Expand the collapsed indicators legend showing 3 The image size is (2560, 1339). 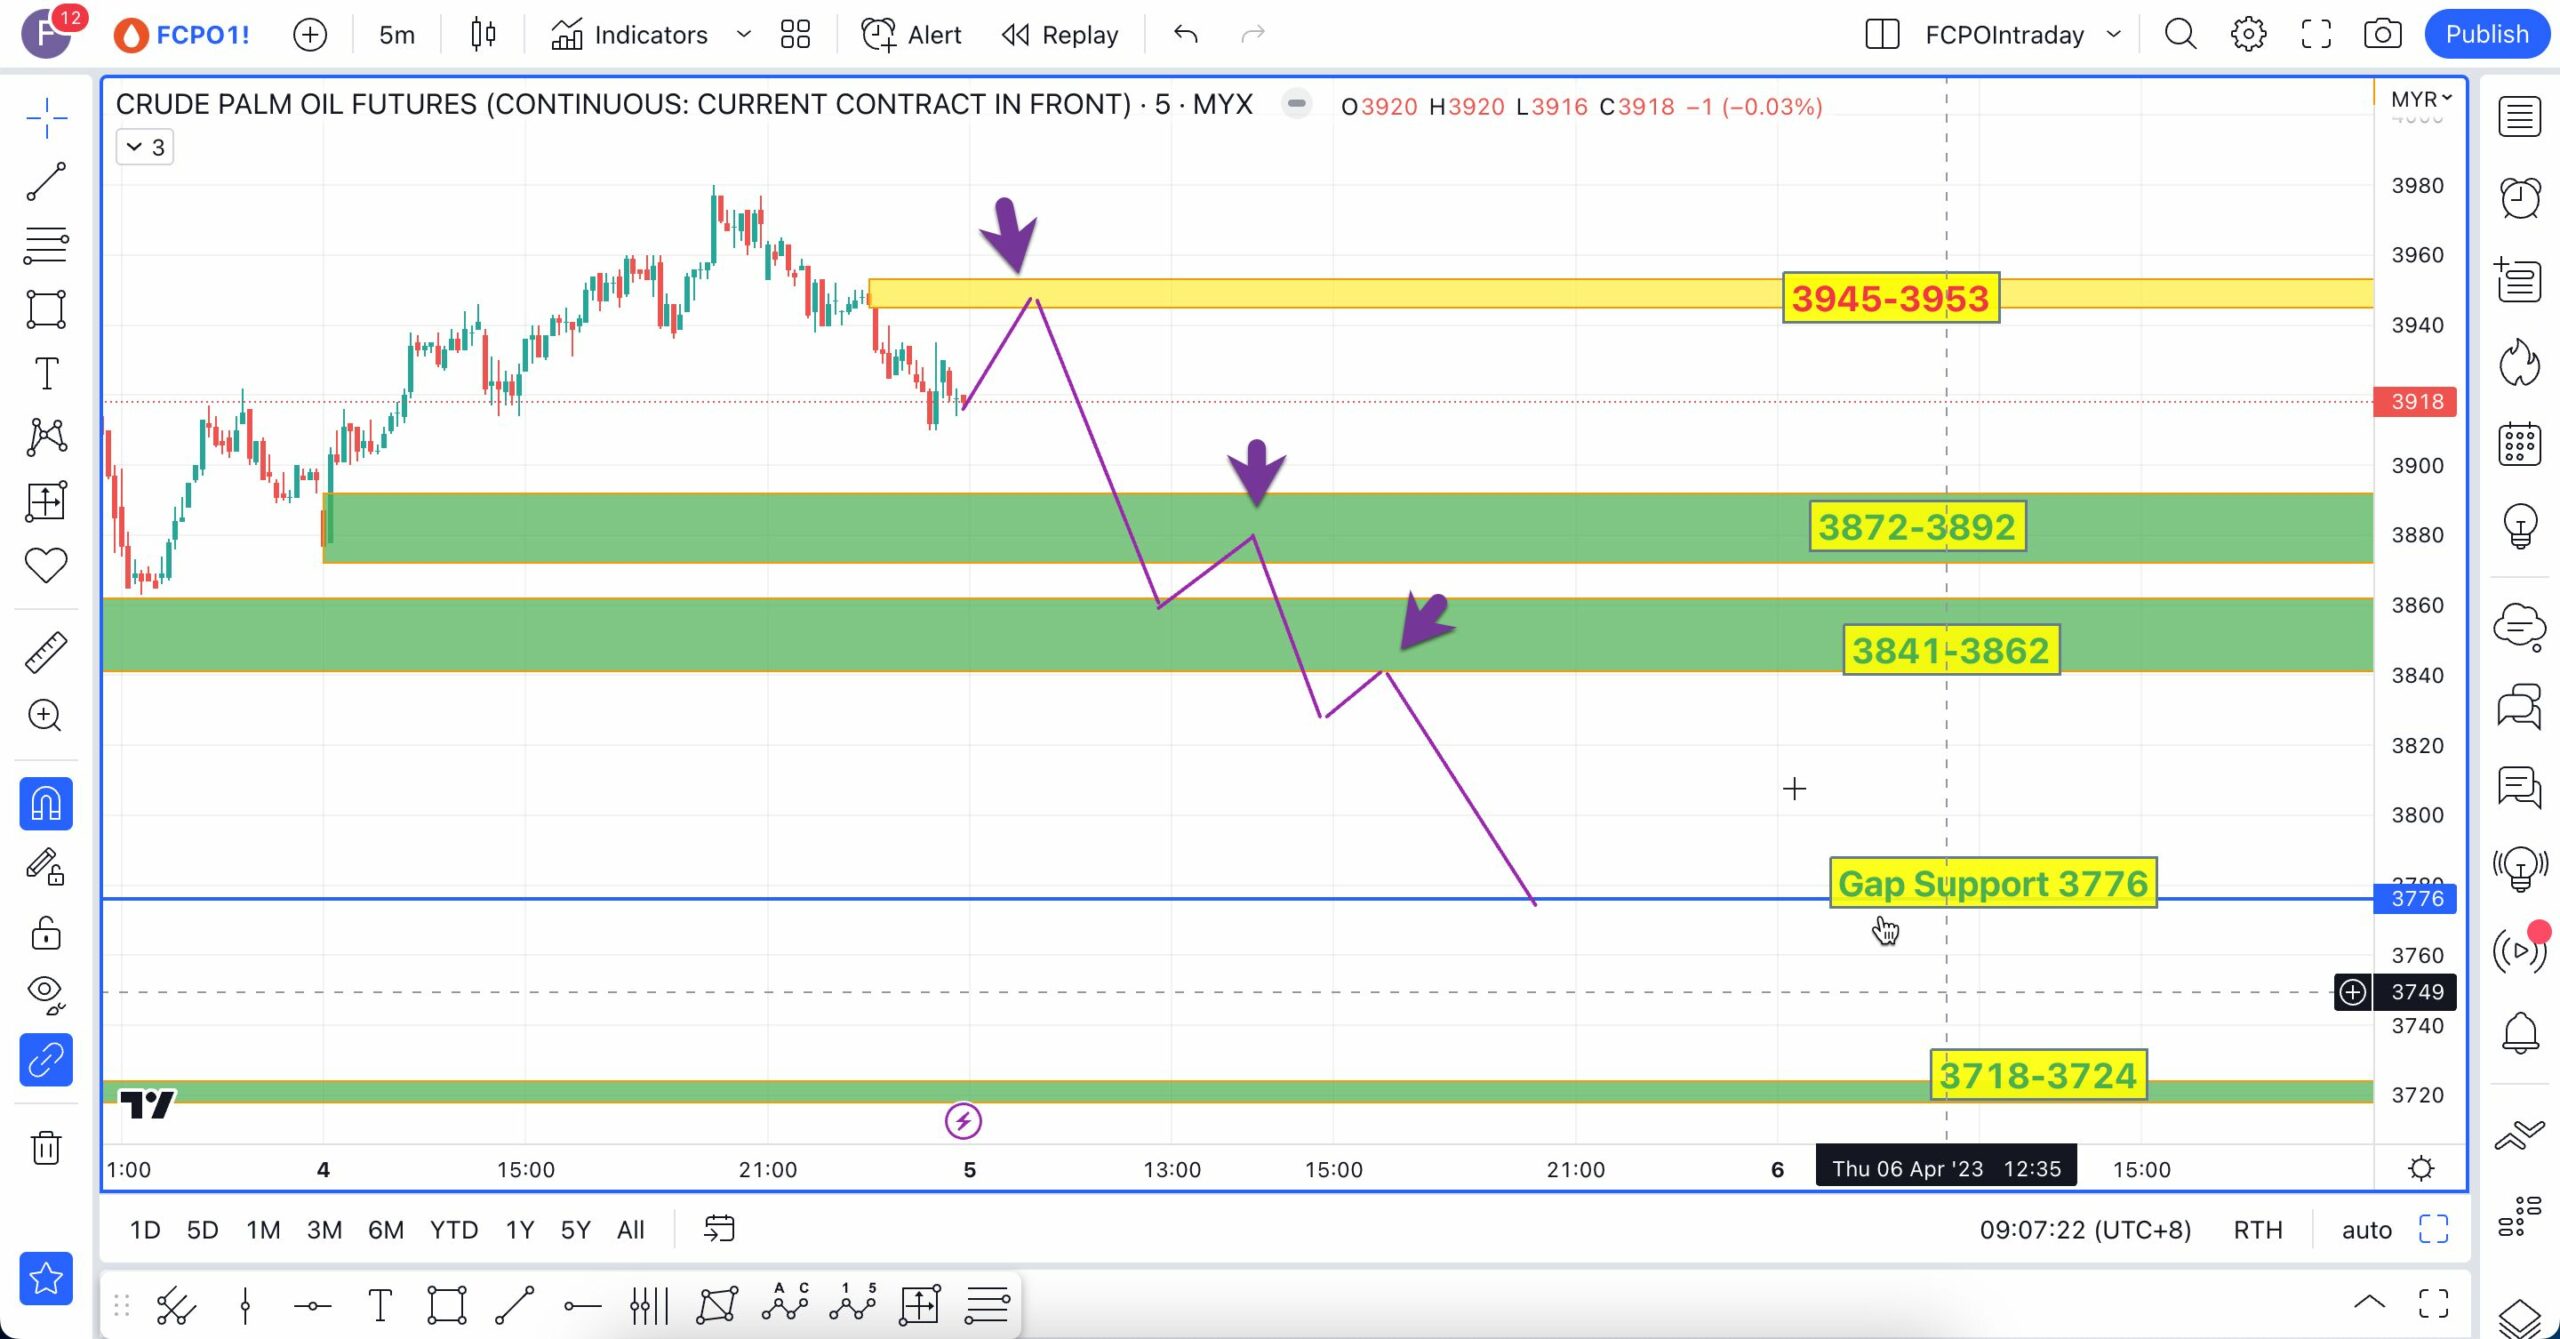(145, 148)
